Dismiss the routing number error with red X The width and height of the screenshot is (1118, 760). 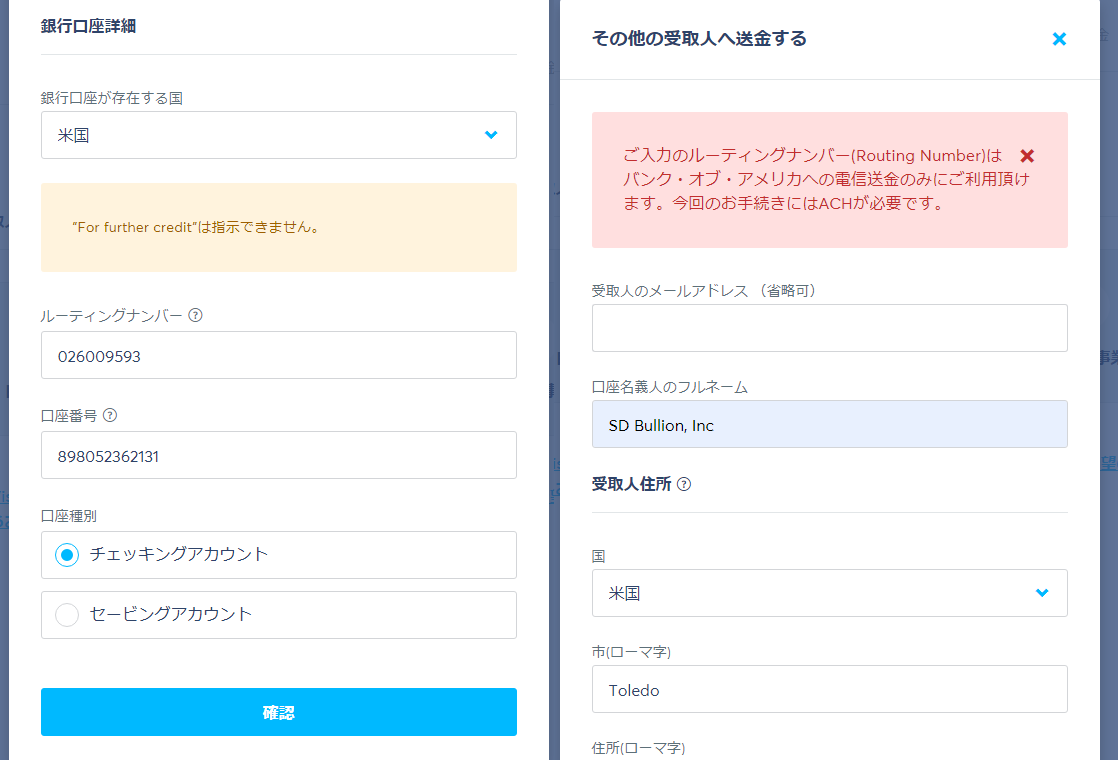tap(1028, 155)
